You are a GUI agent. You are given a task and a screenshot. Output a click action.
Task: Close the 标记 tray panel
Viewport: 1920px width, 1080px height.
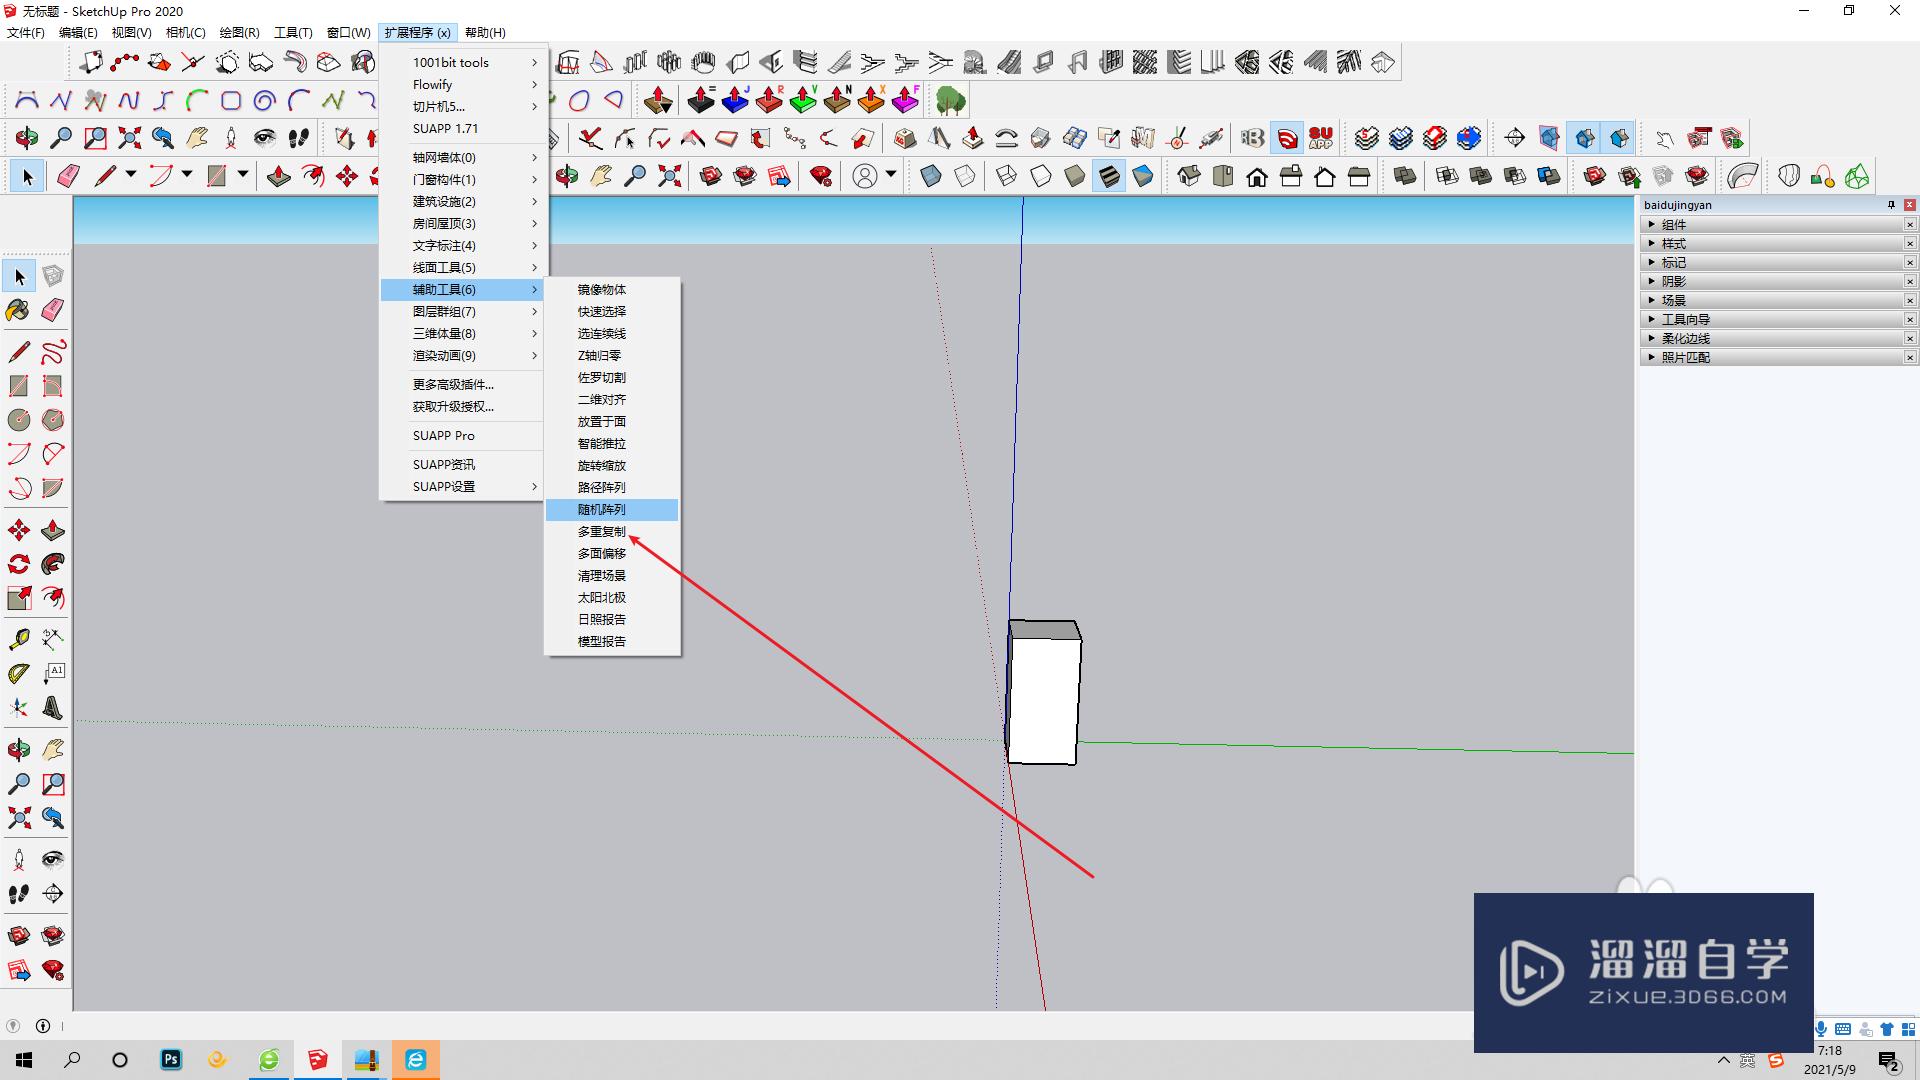(x=1910, y=263)
